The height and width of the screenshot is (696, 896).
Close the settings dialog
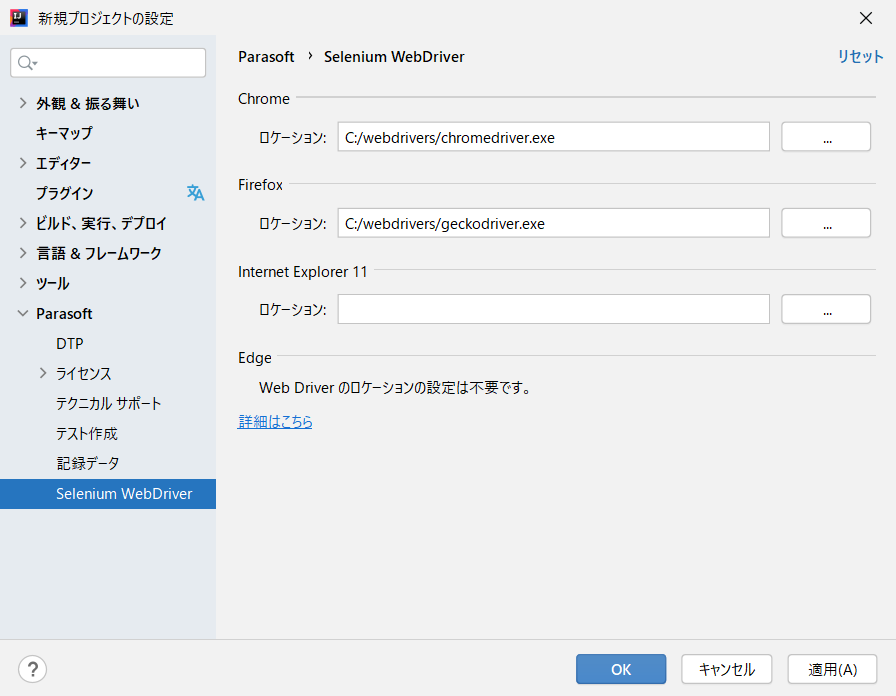click(x=866, y=18)
